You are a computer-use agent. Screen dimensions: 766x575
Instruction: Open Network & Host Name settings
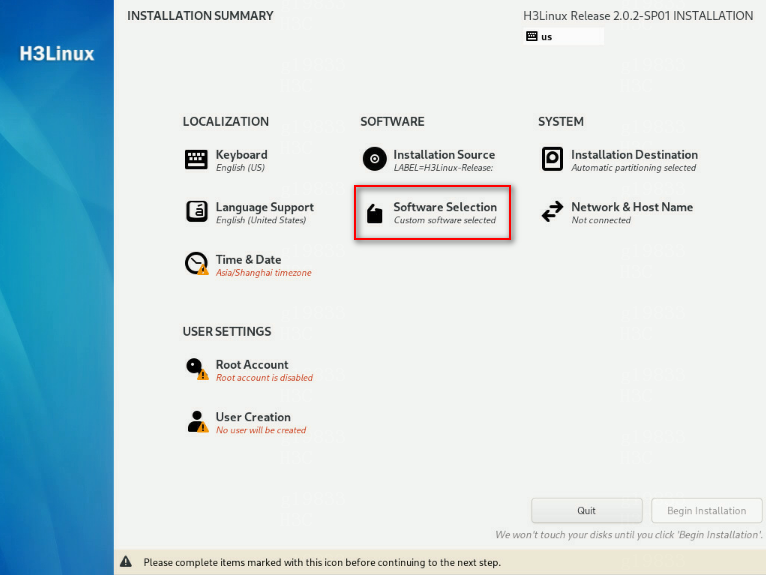click(632, 207)
